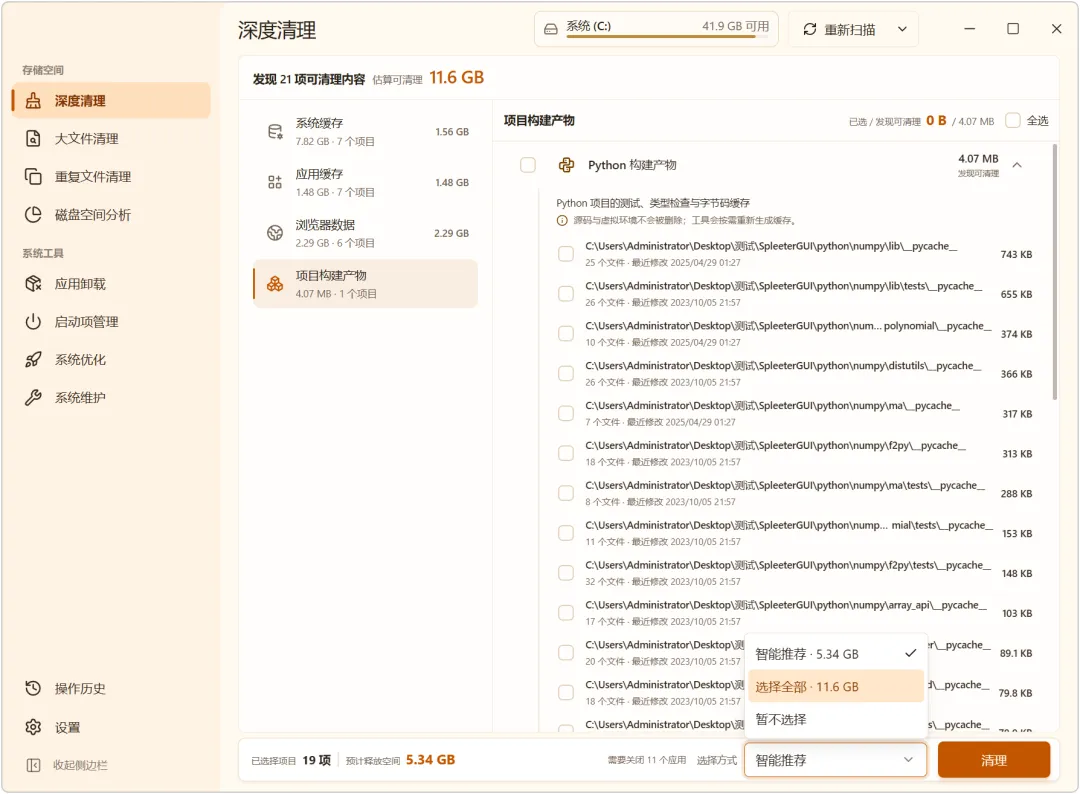Click the drive icon beside 系统 (C:)
The image size is (1080, 794).
click(550, 28)
